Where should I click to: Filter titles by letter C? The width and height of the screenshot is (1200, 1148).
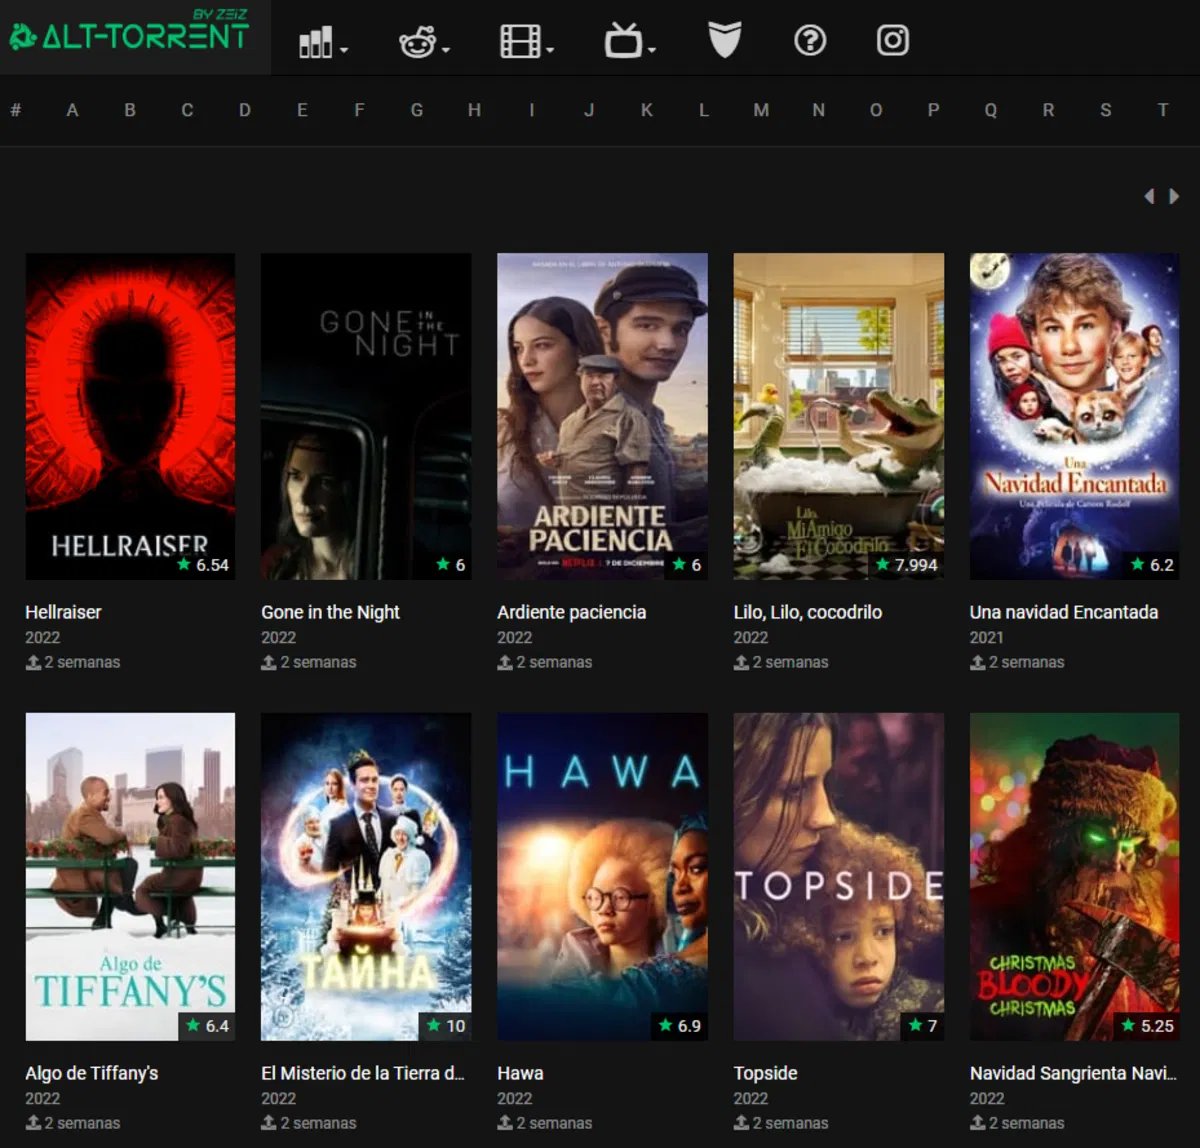187,110
